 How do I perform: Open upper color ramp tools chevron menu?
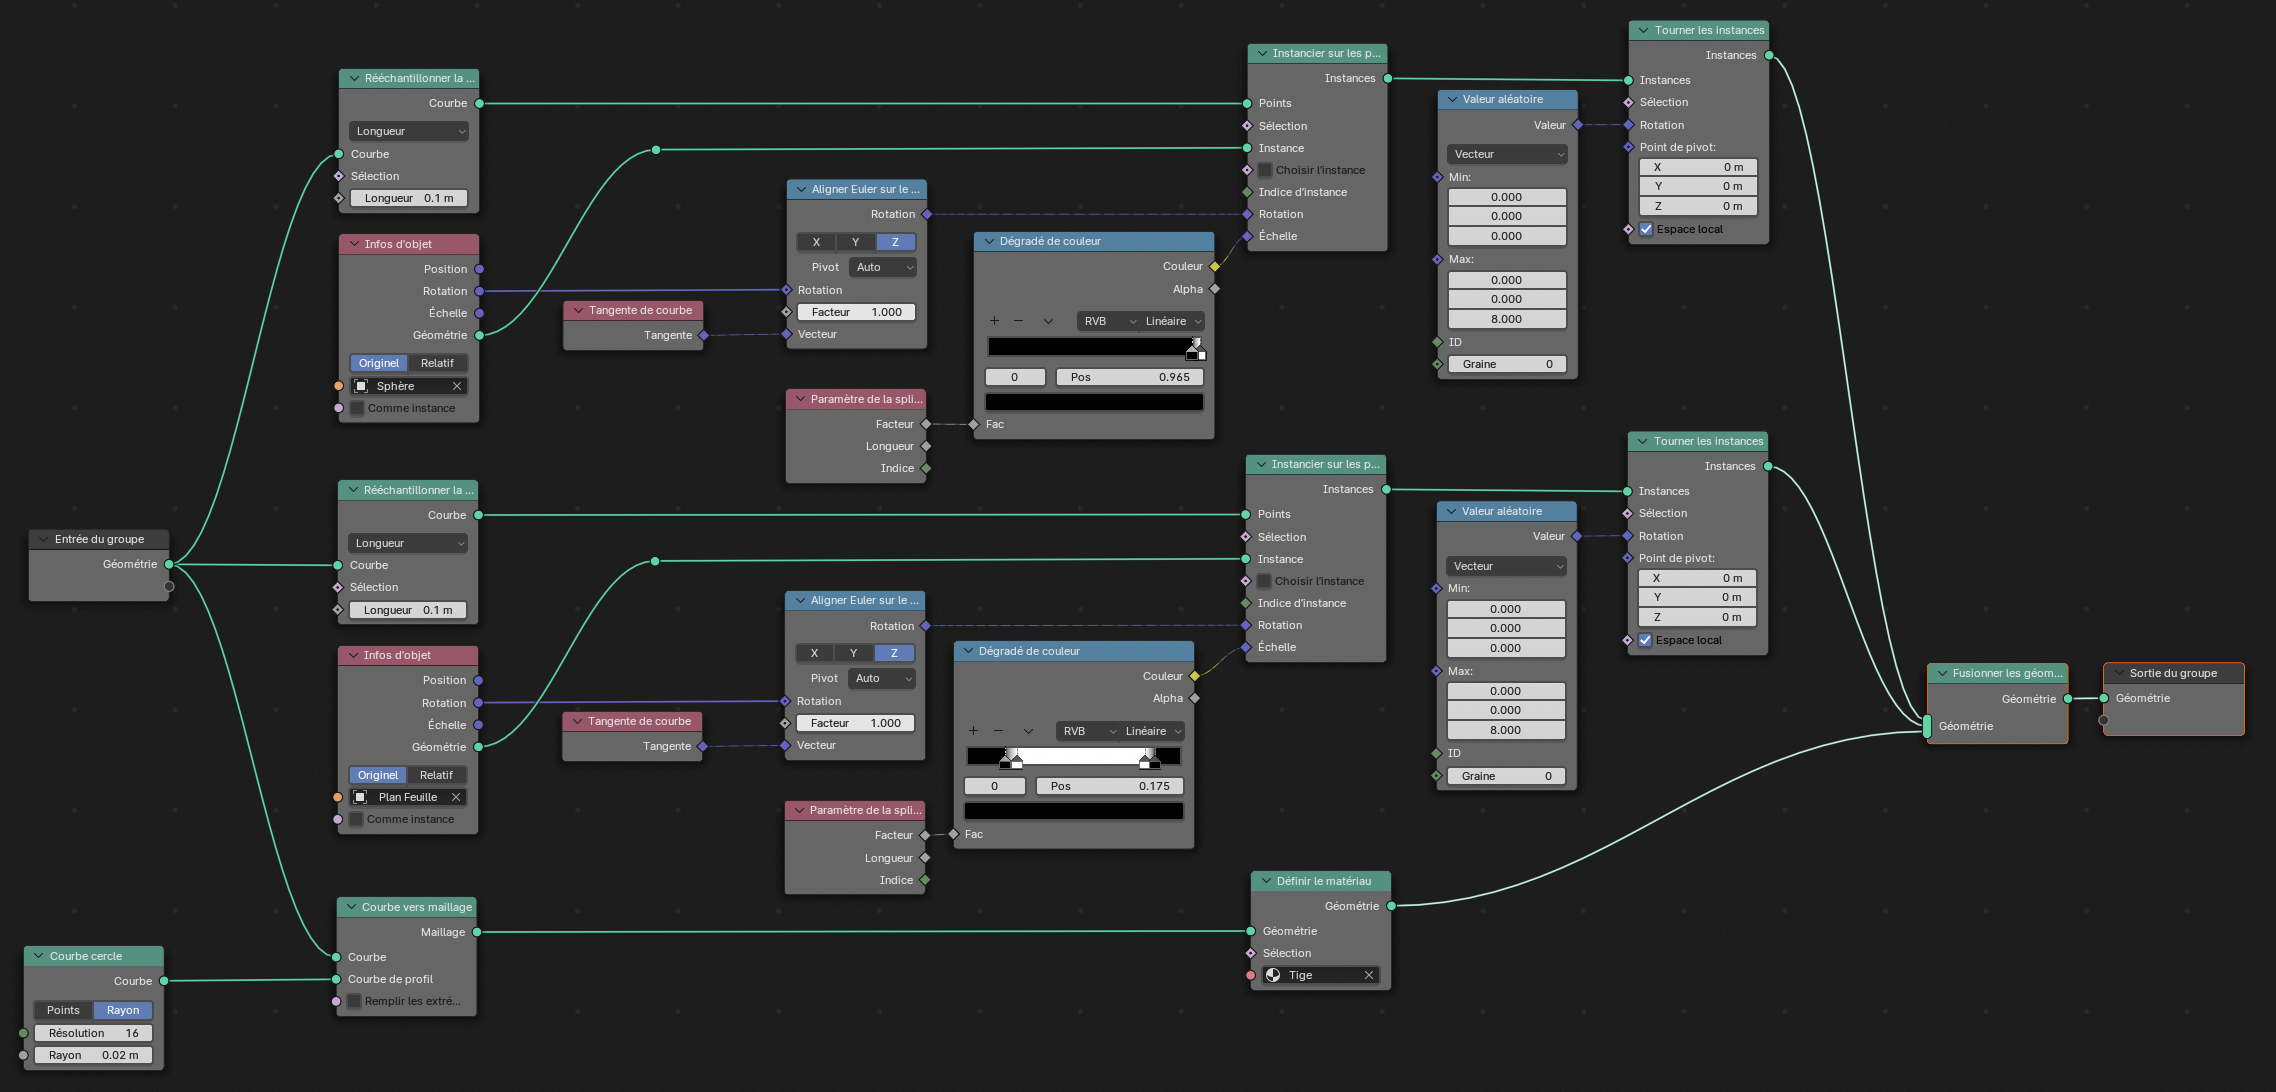coord(1048,321)
